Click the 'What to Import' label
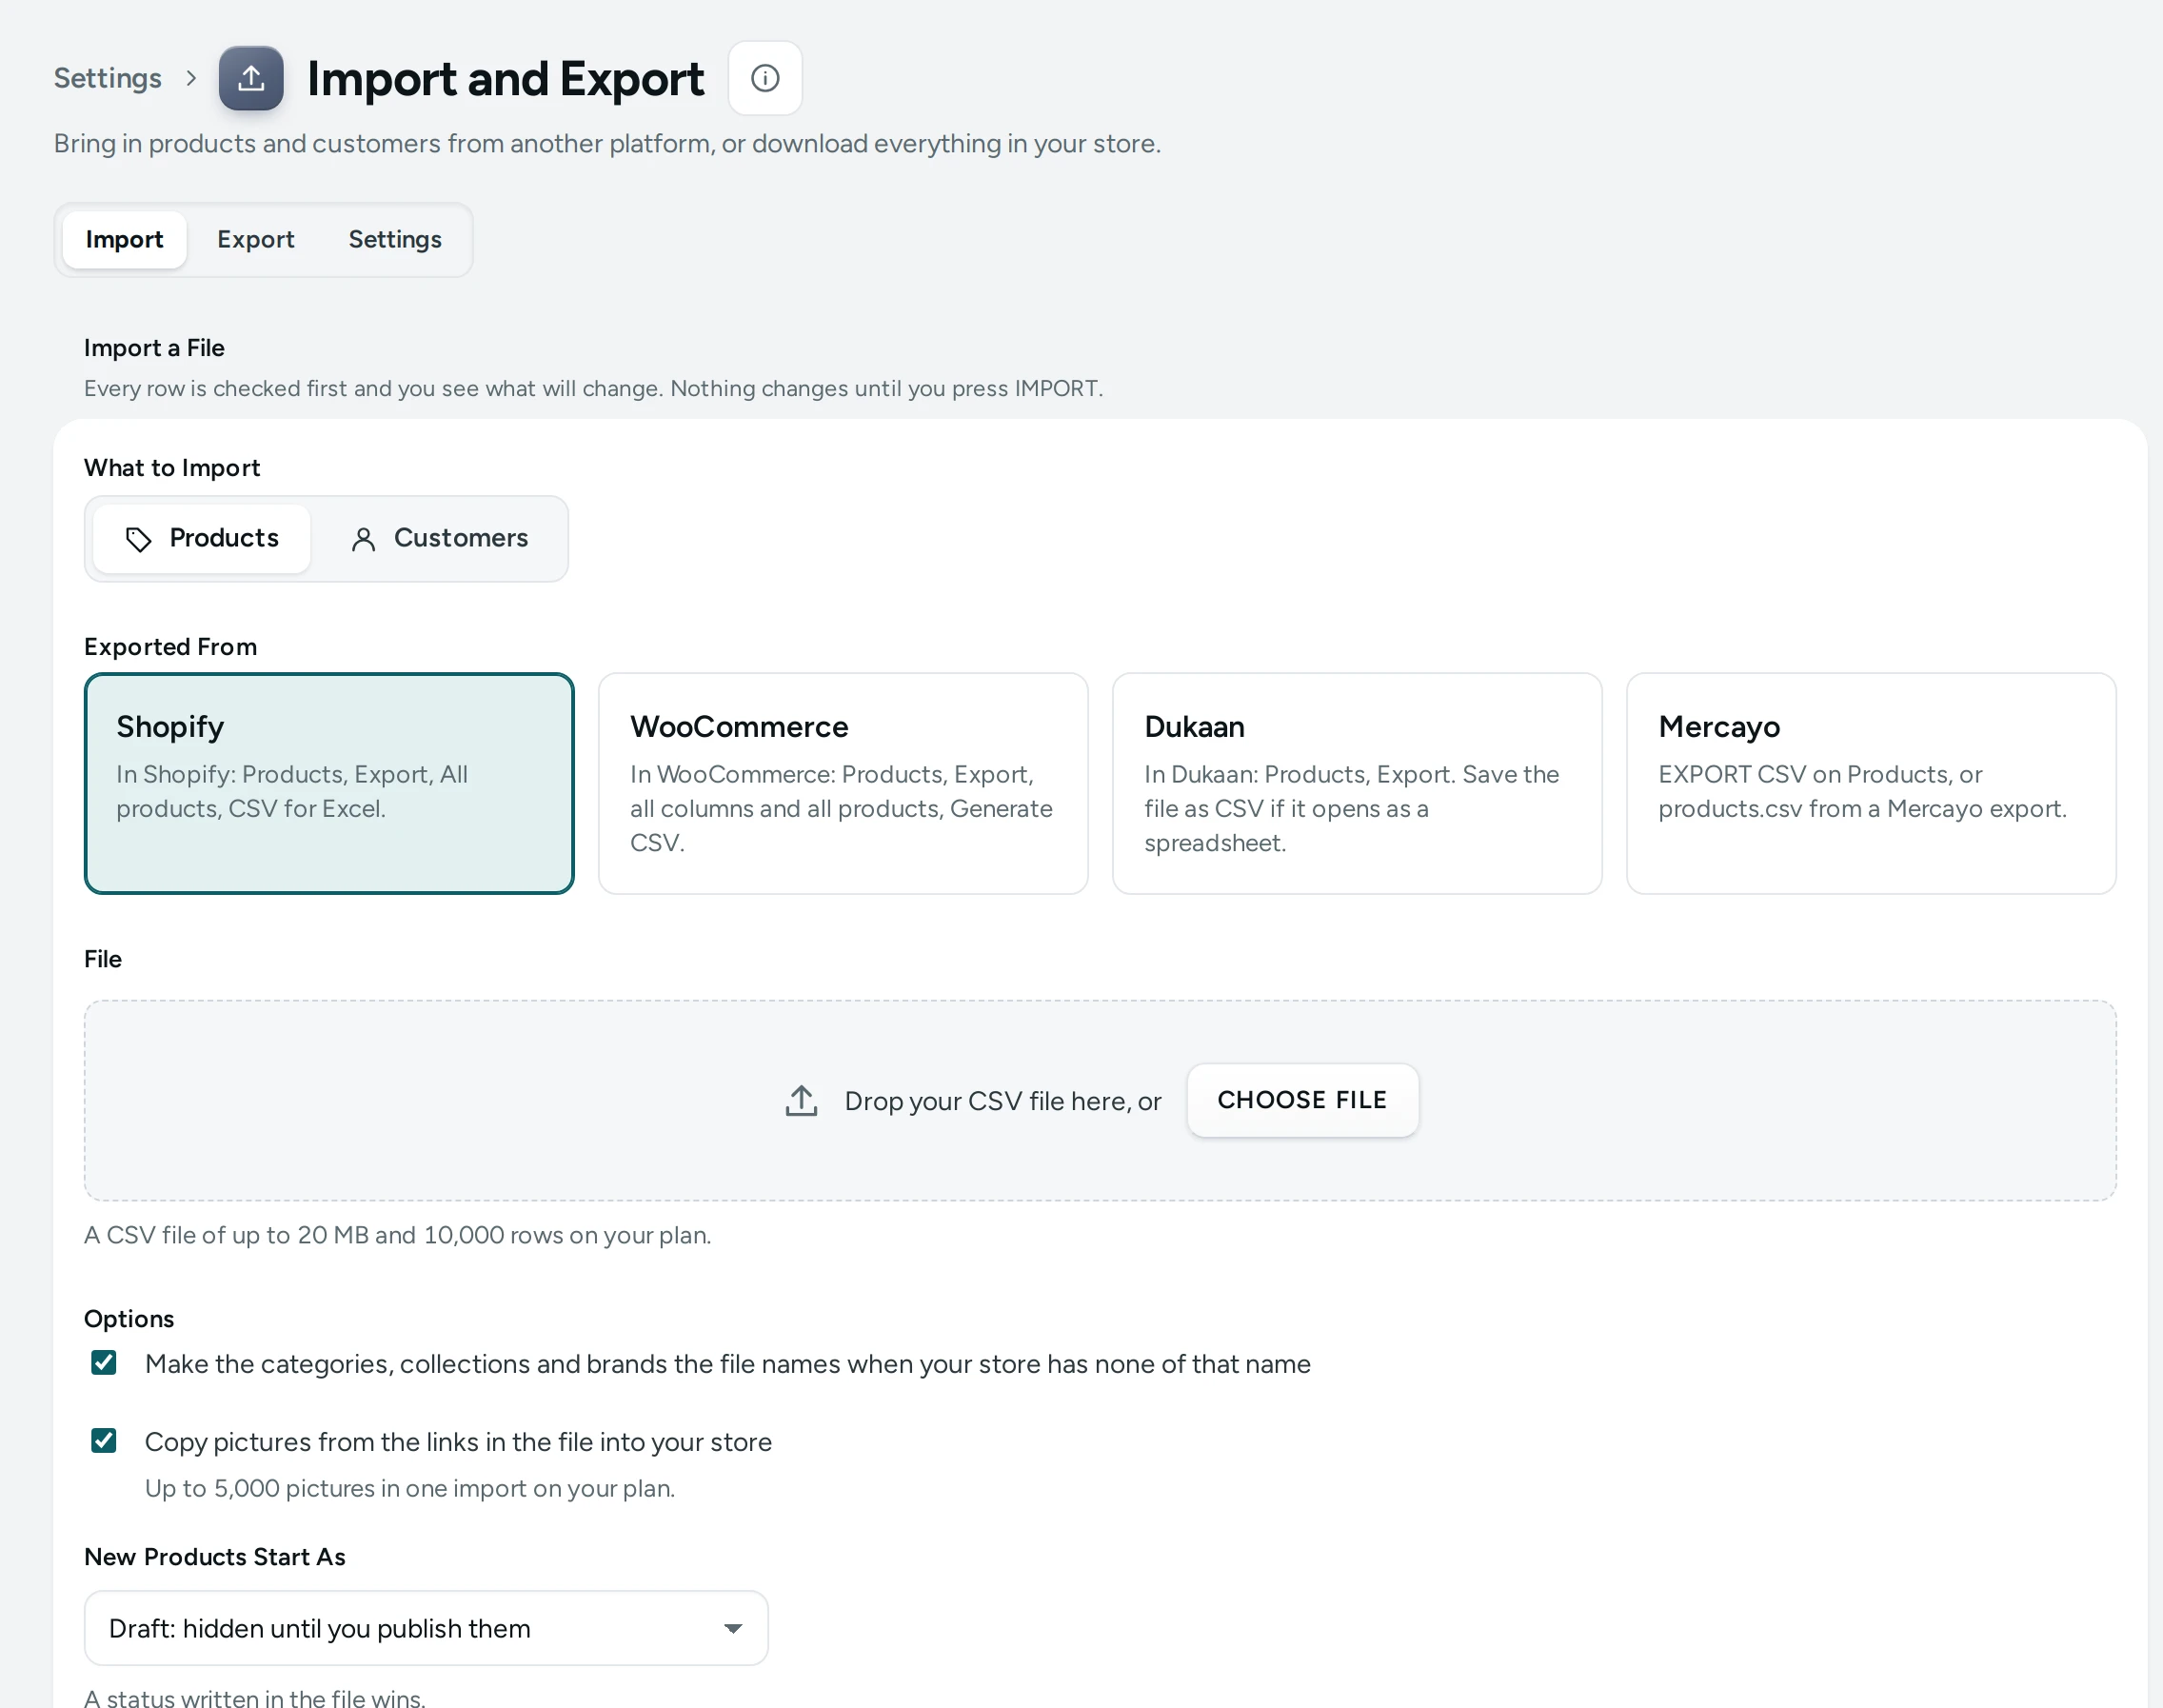2163x1708 pixels. pos(172,468)
